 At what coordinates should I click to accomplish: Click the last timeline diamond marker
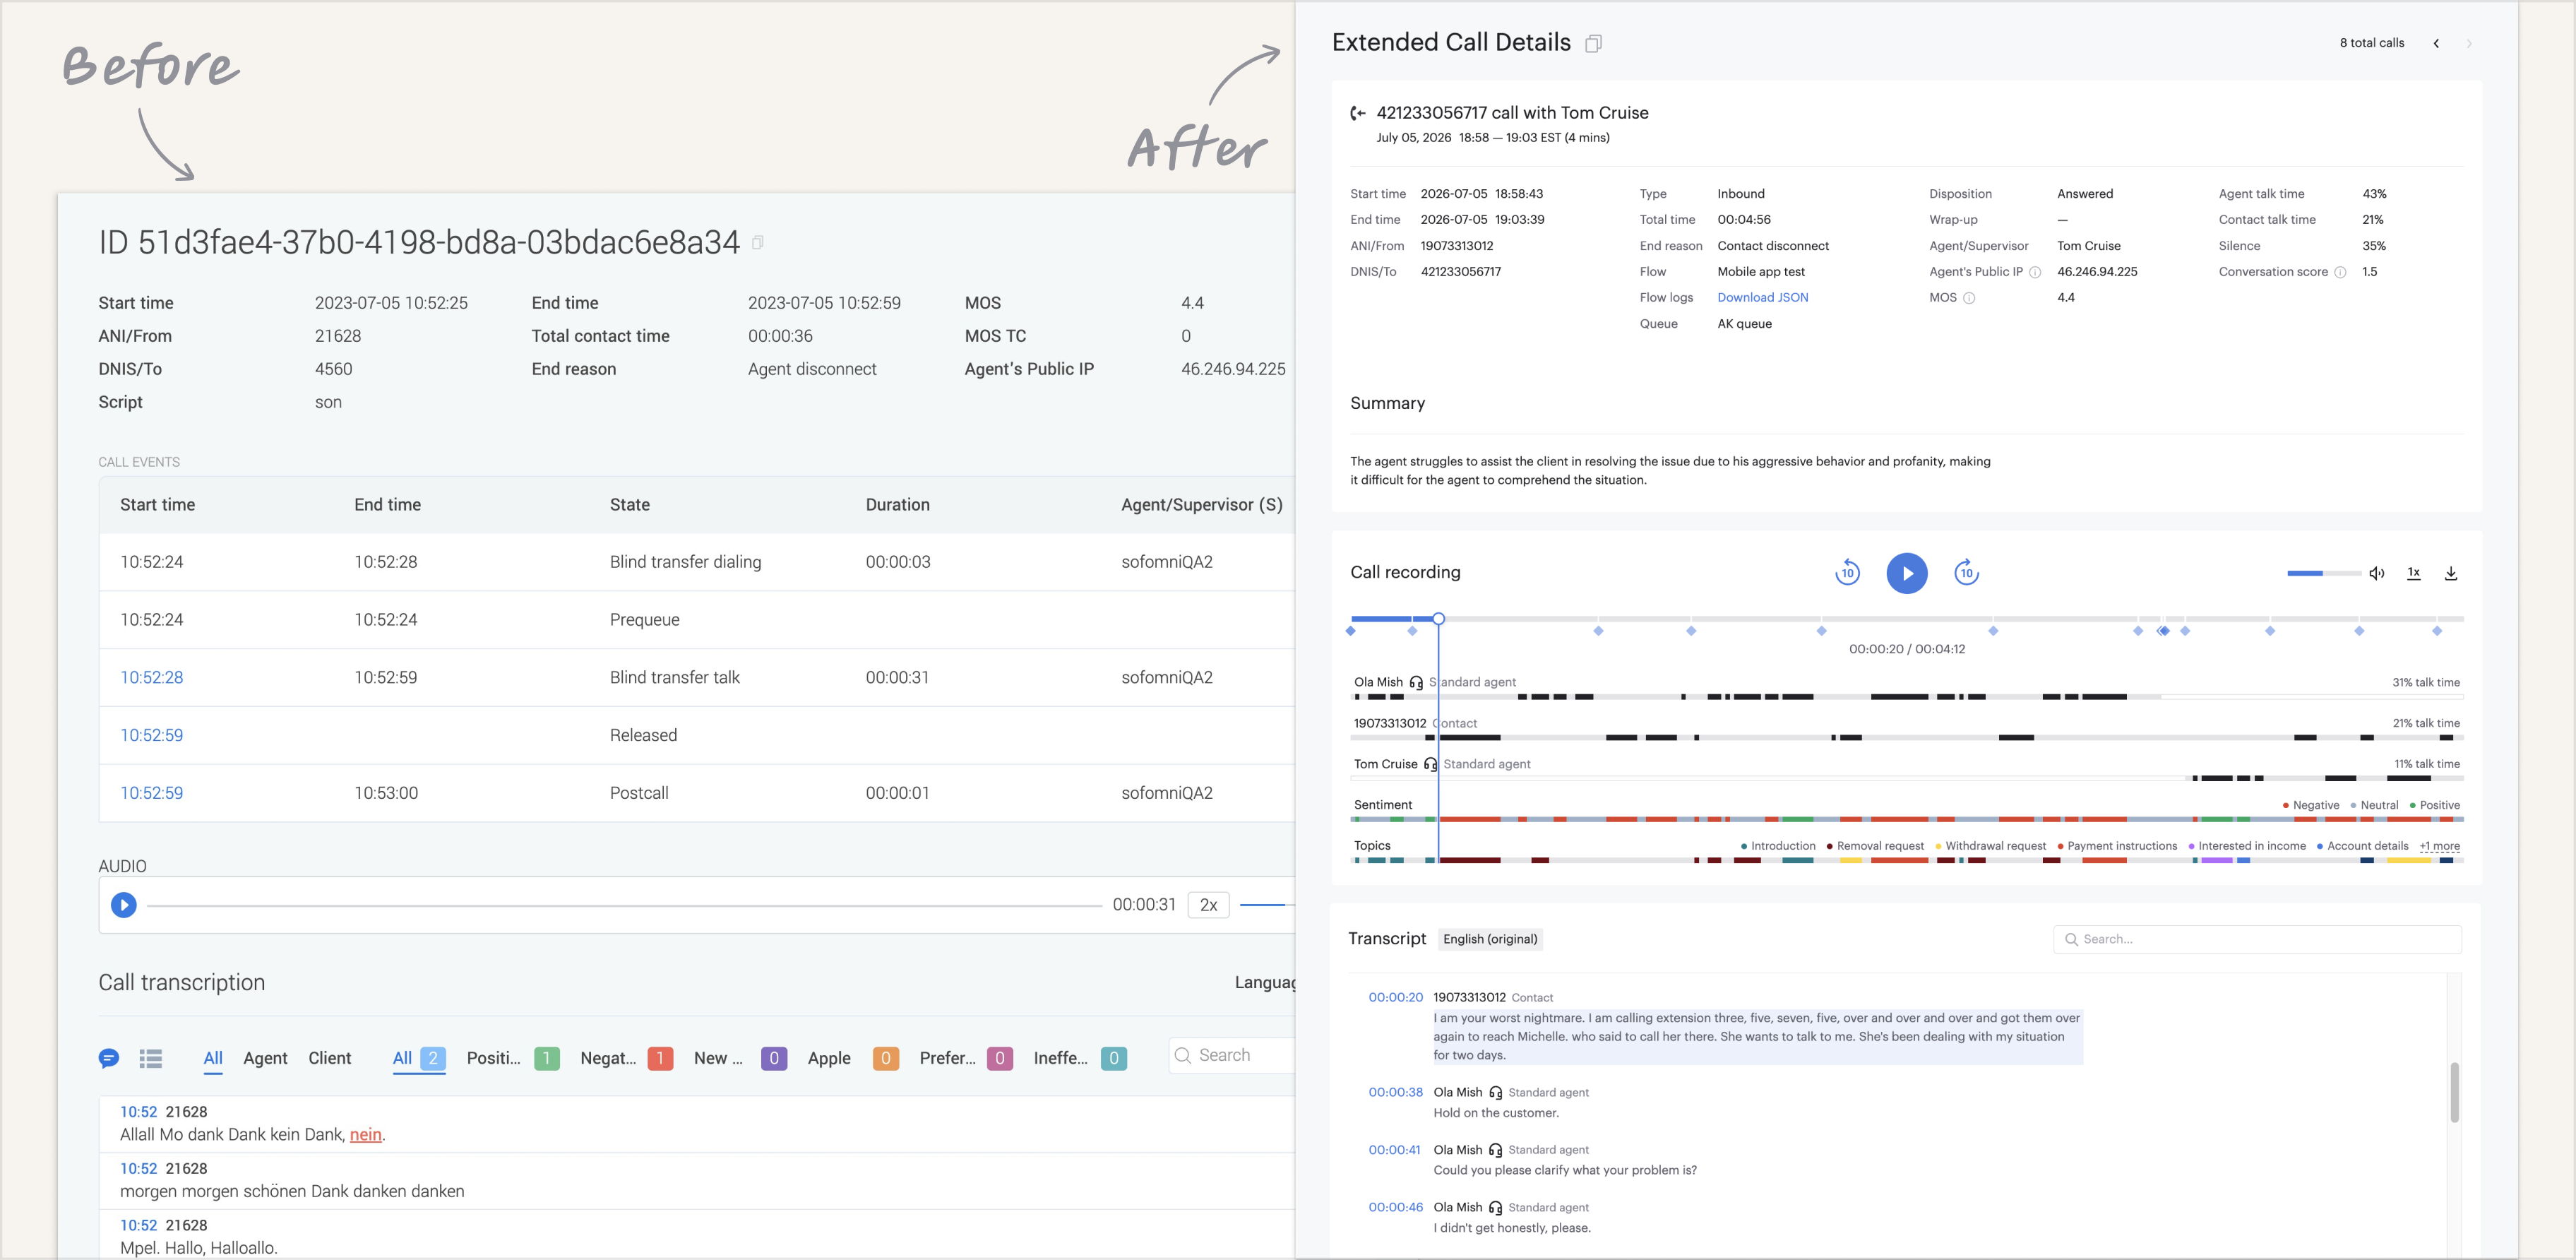click(x=2437, y=631)
